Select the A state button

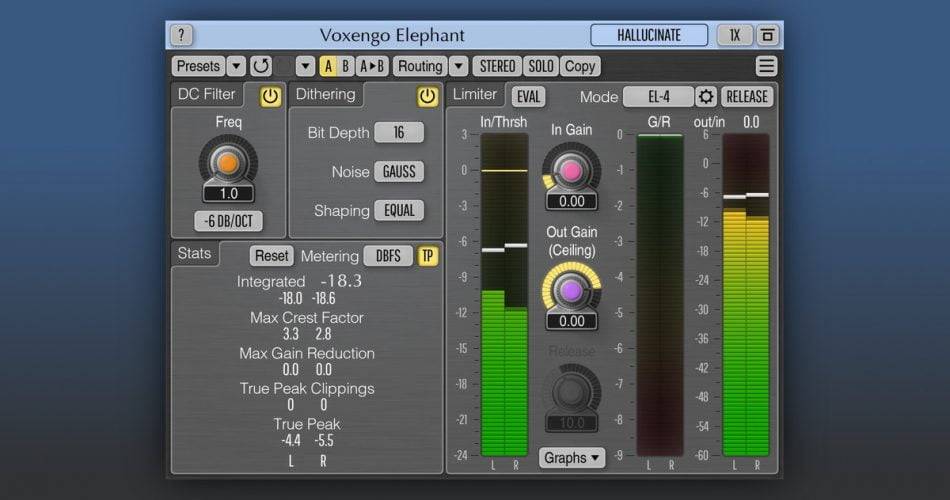(x=328, y=66)
